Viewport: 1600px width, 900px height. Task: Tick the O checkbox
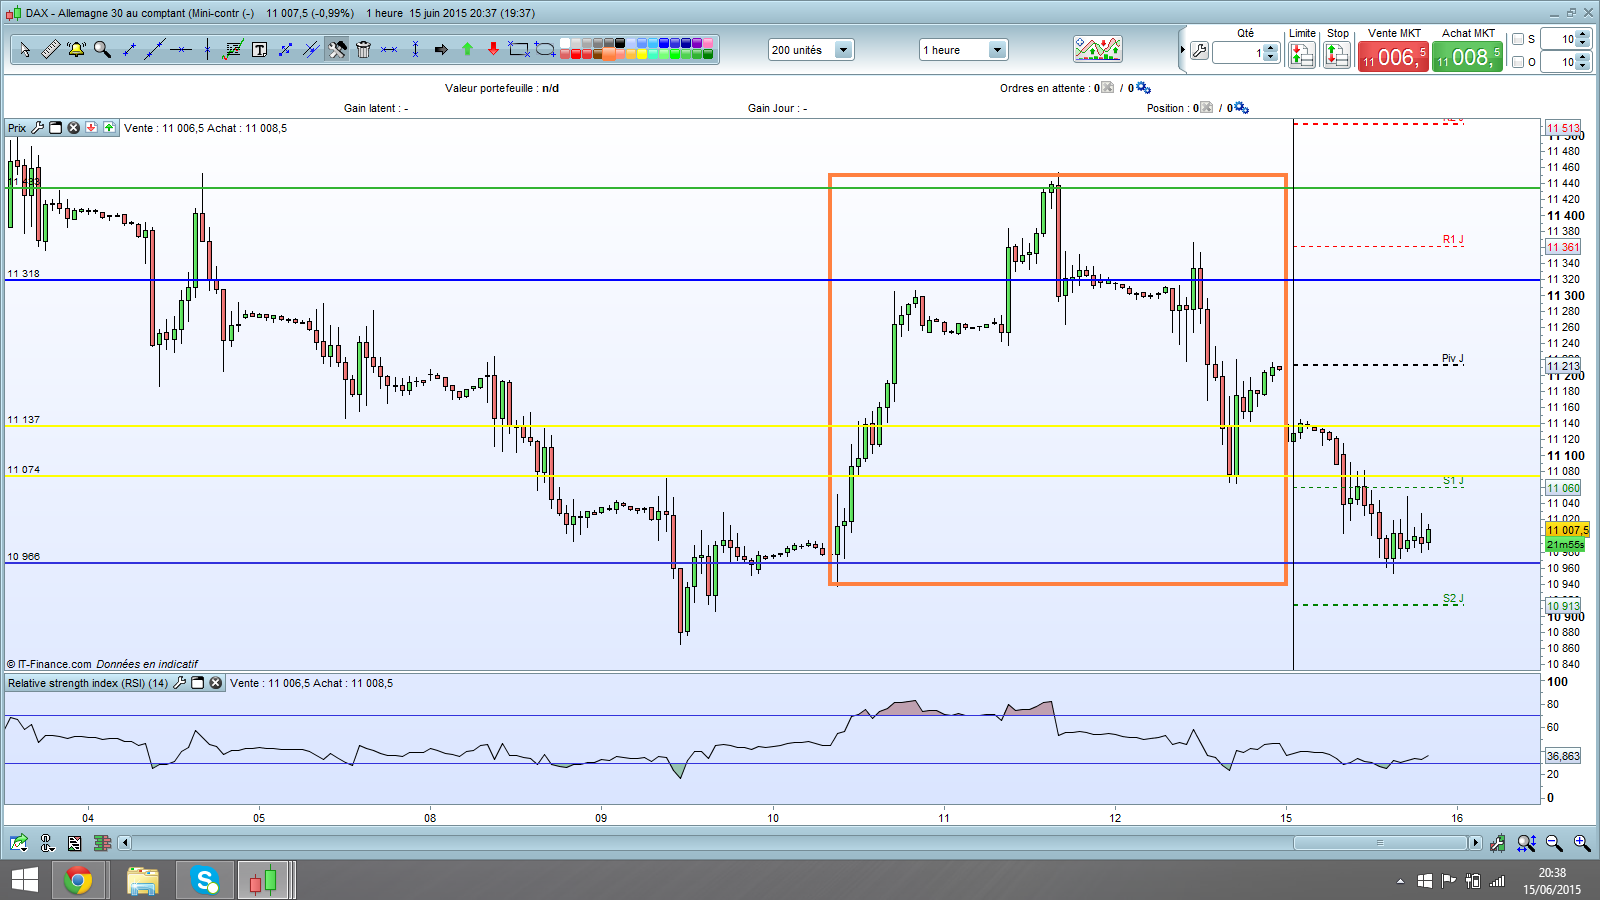[x=1518, y=62]
